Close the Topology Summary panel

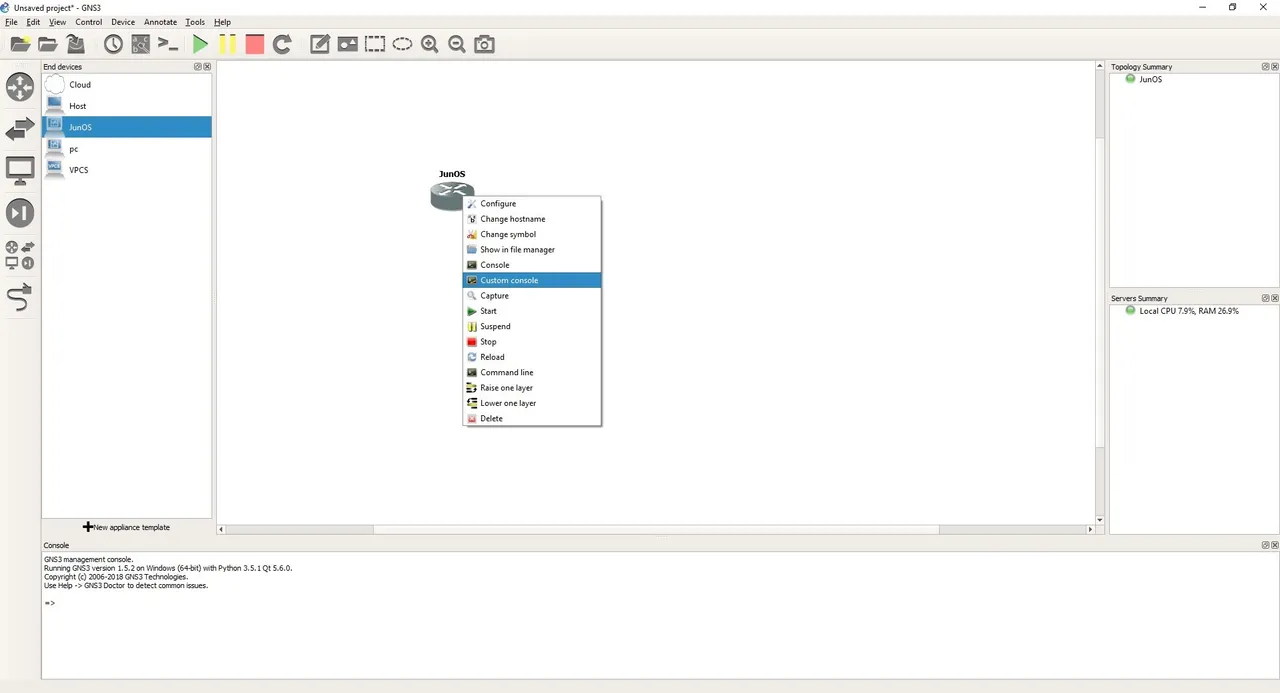pos(1274,67)
